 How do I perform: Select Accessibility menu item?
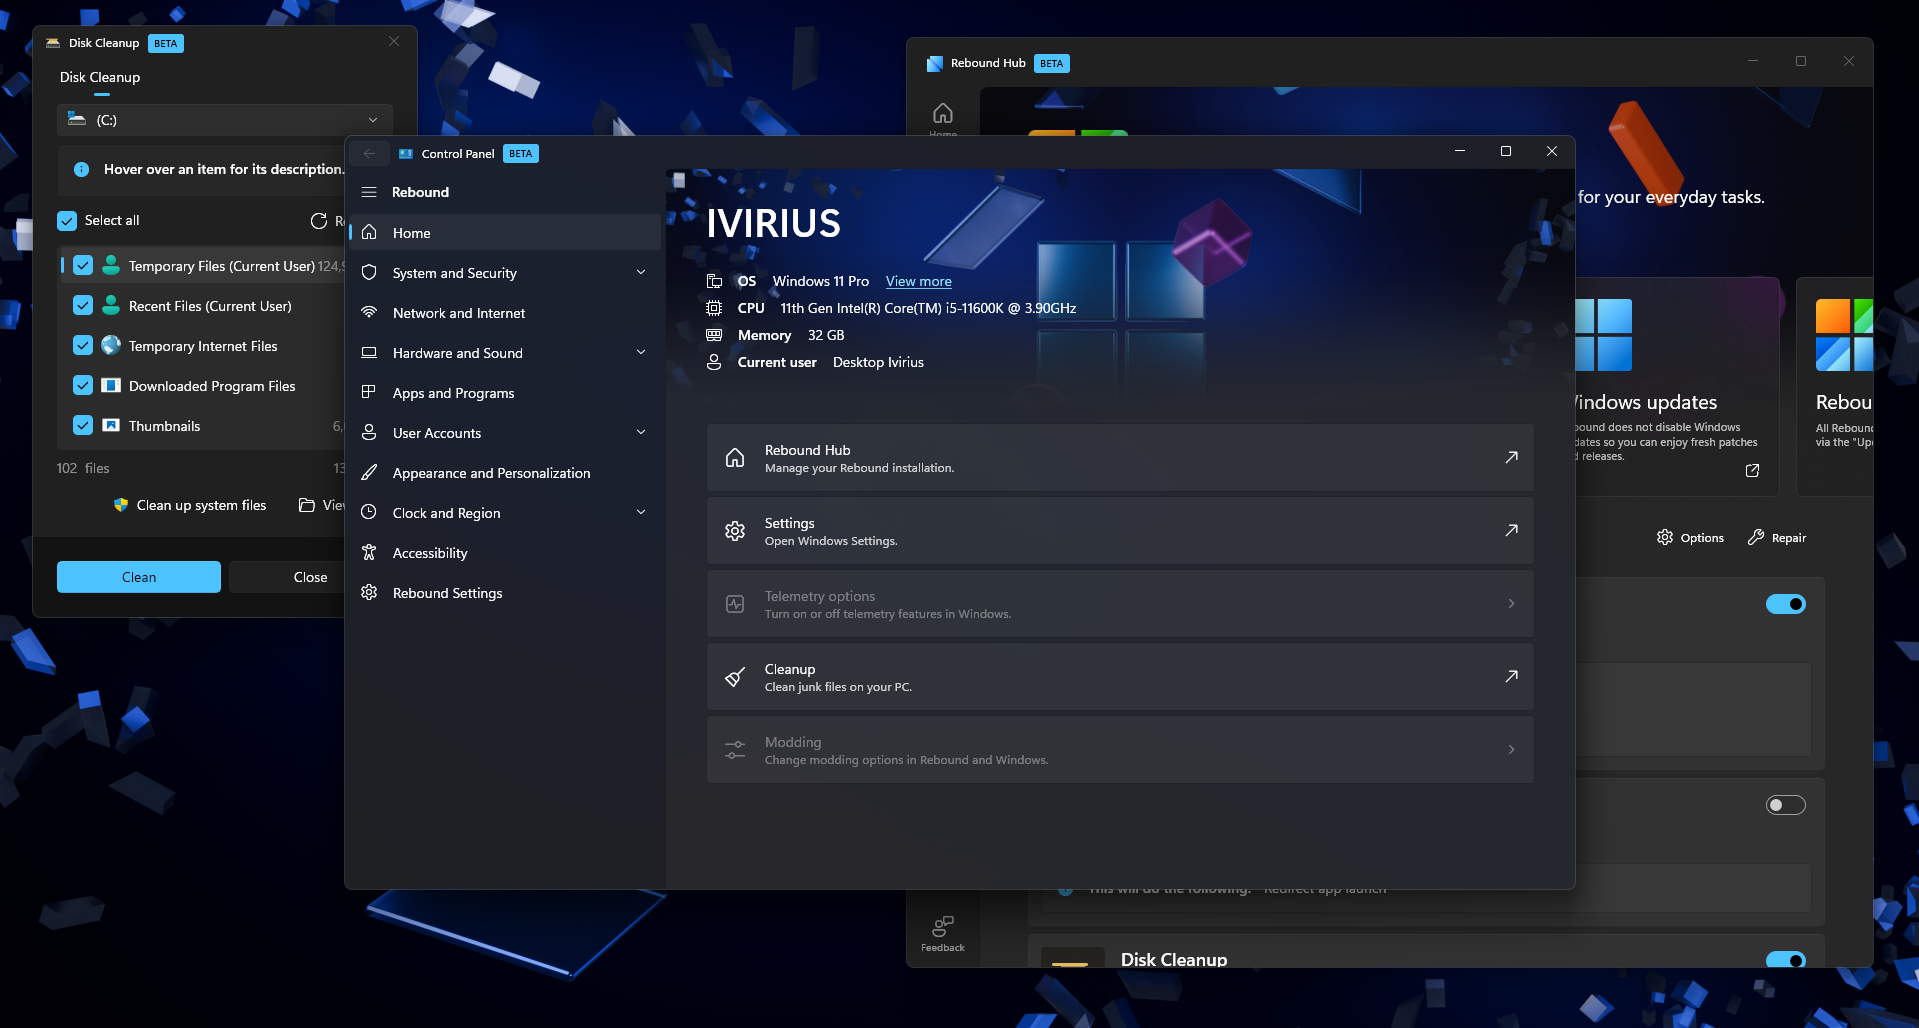click(505, 553)
